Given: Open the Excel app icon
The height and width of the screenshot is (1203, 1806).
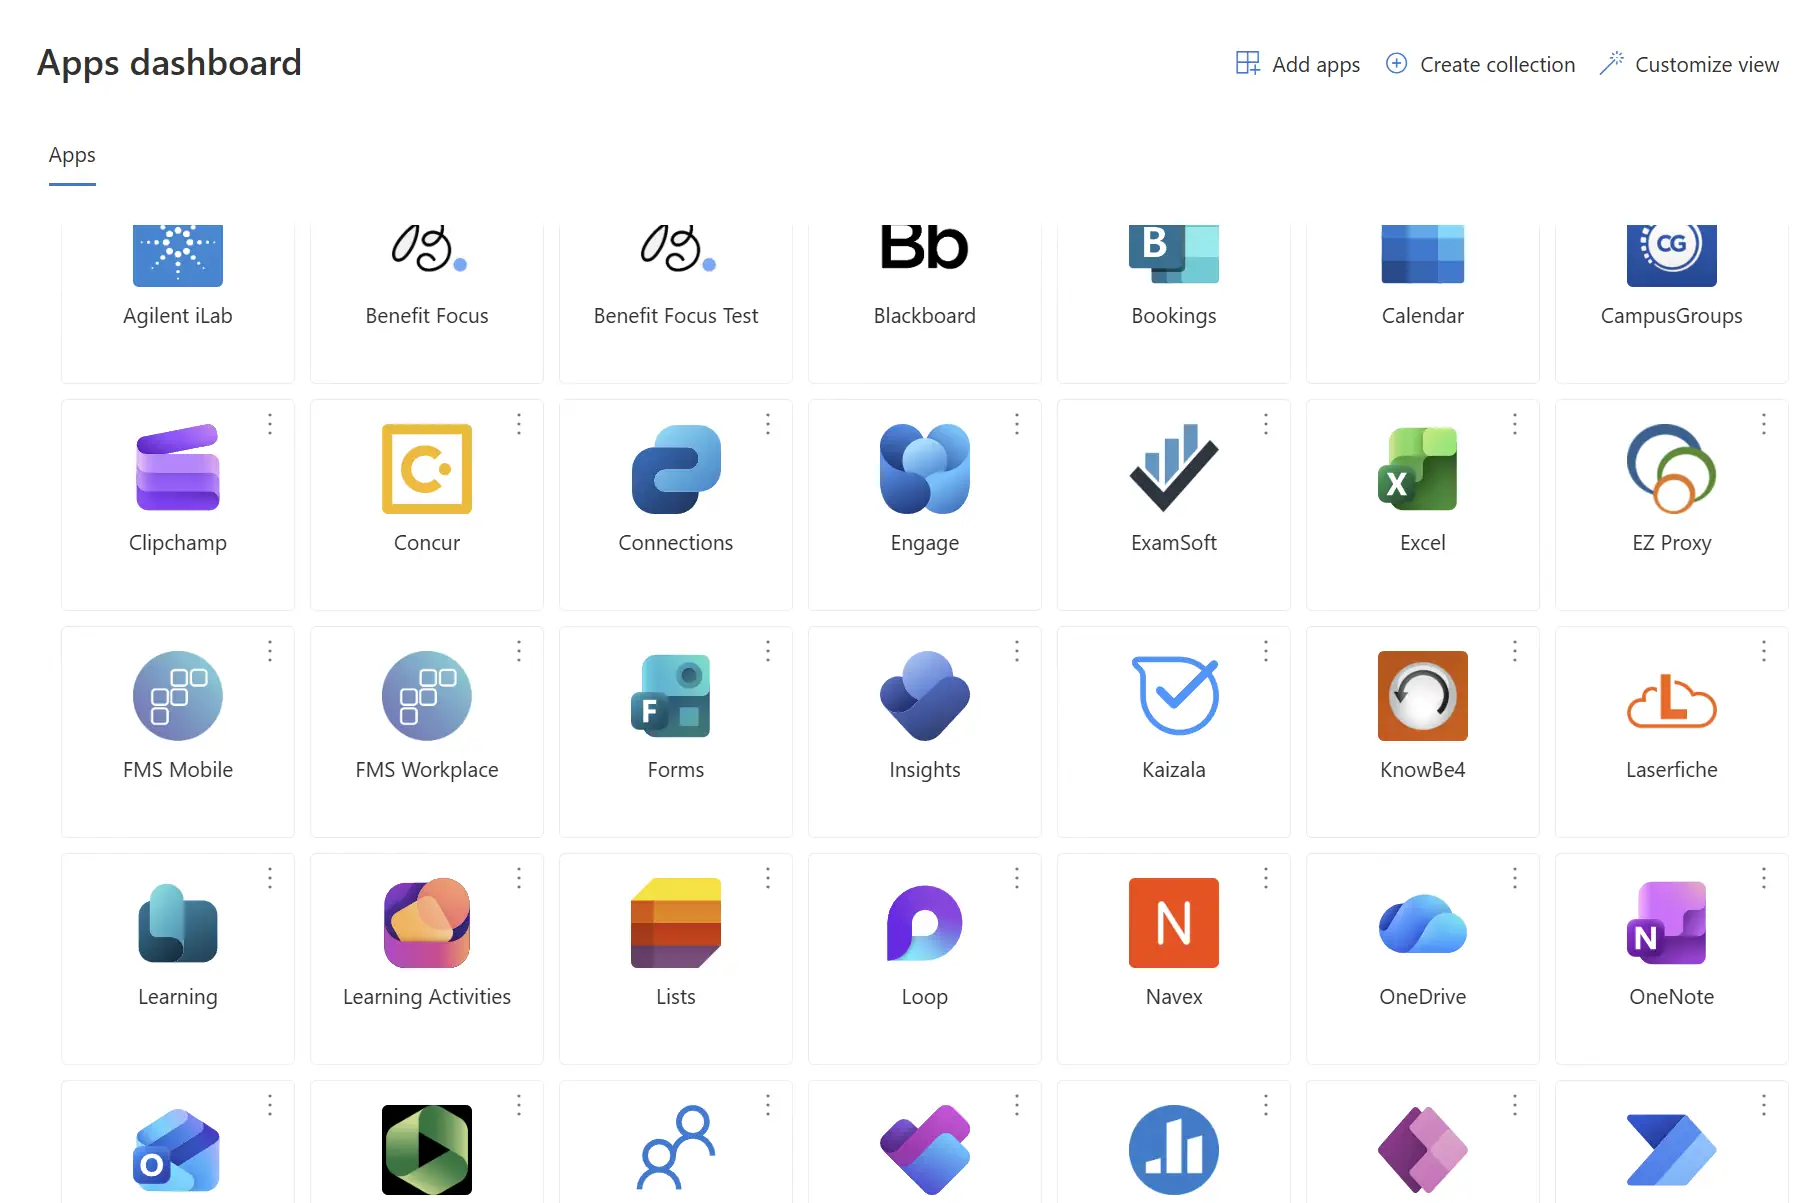Looking at the screenshot, I should click(x=1418, y=469).
